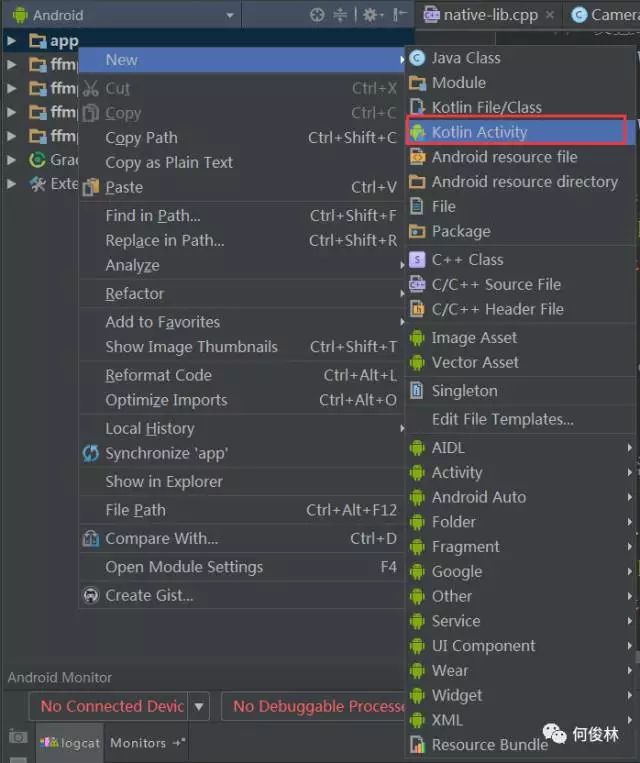This screenshot has width=640, height=763.
Task: Click the Java Class icon
Action: tap(417, 58)
